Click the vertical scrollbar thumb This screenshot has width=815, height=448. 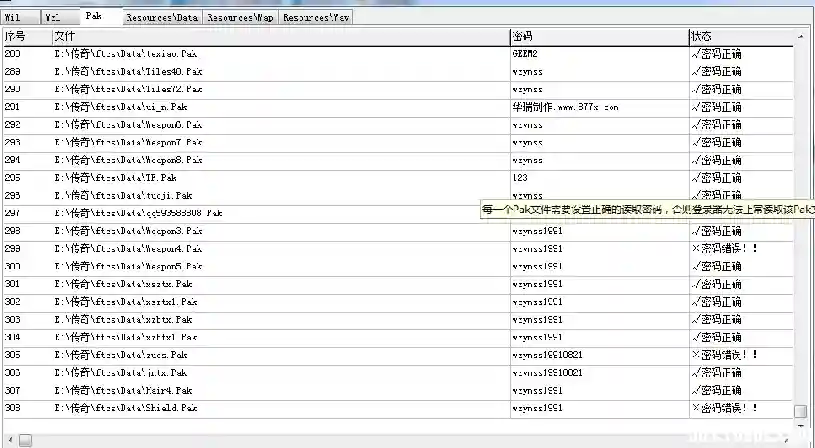point(800,411)
